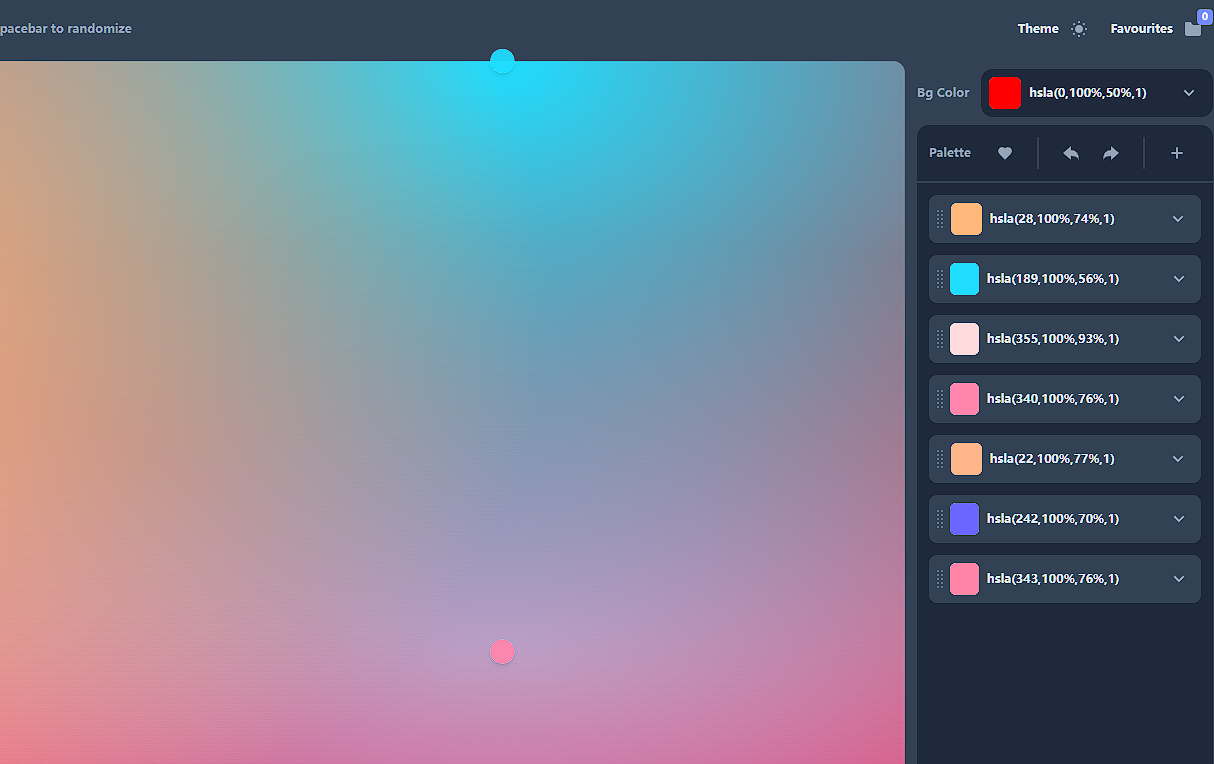Select the pink gradient point on canvas
1214x764 pixels.
click(x=502, y=652)
